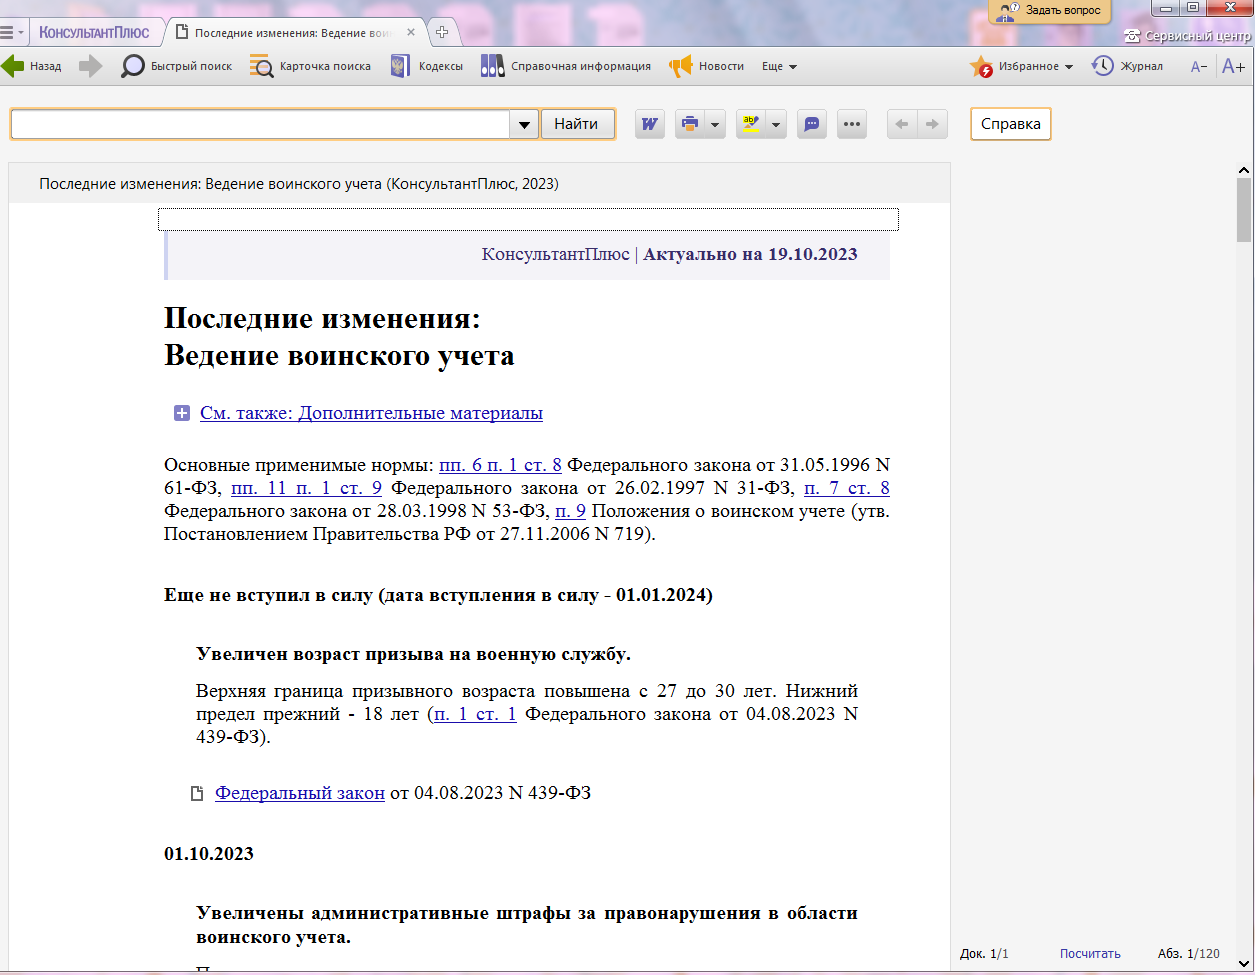
Task: Open the Журнал history
Action: 1127,66
